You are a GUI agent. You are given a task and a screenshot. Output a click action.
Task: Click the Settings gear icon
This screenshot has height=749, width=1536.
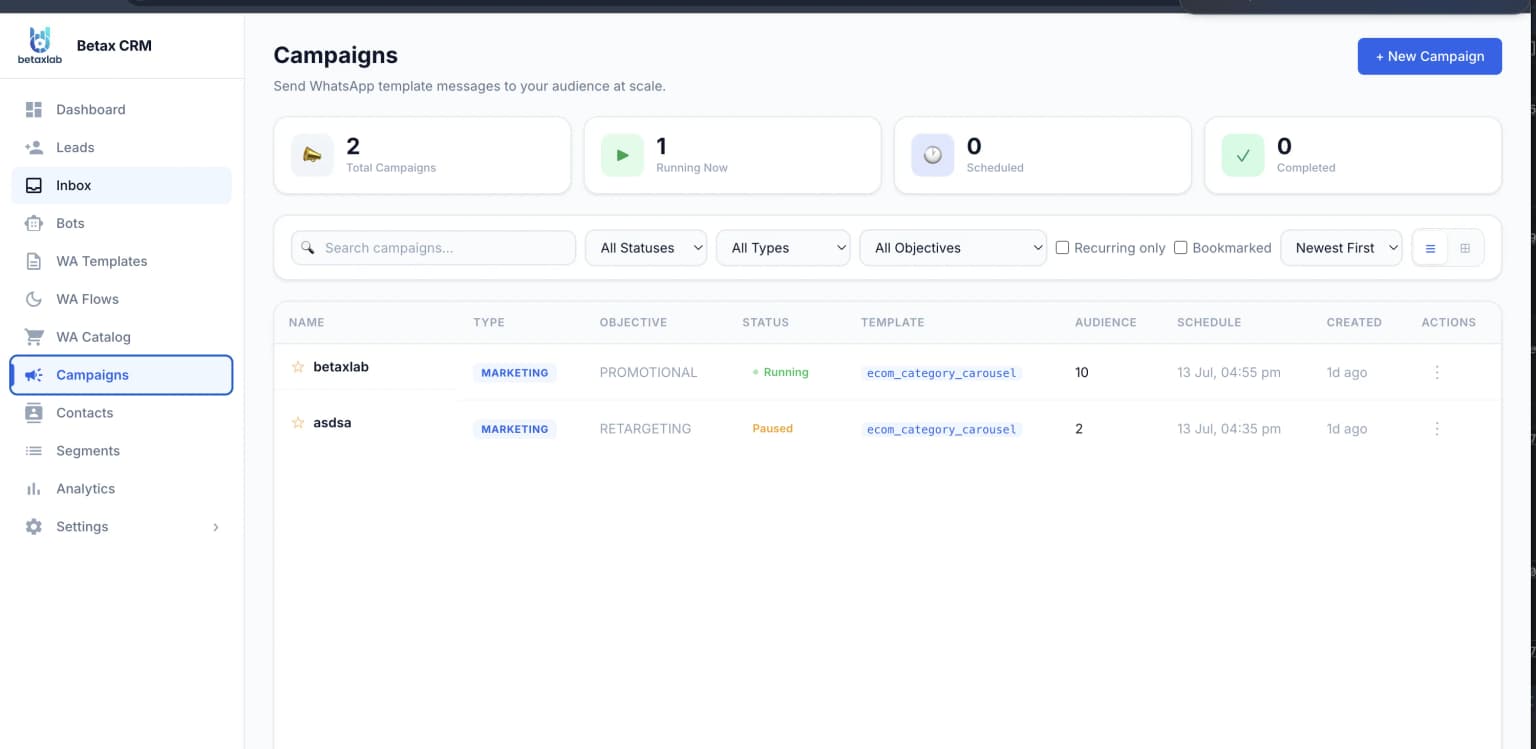pyautogui.click(x=34, y=527)
